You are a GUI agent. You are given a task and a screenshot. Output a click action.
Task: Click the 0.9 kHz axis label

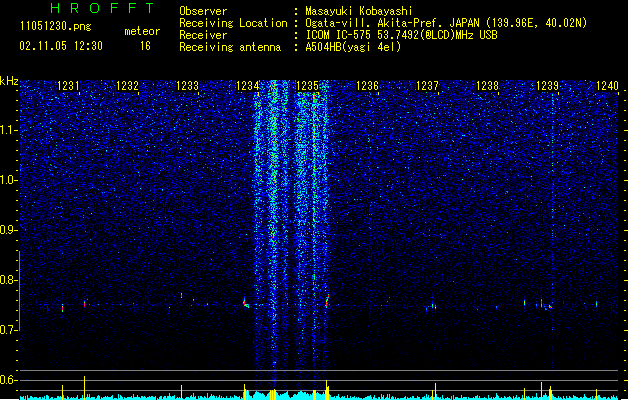click(8, 229)
